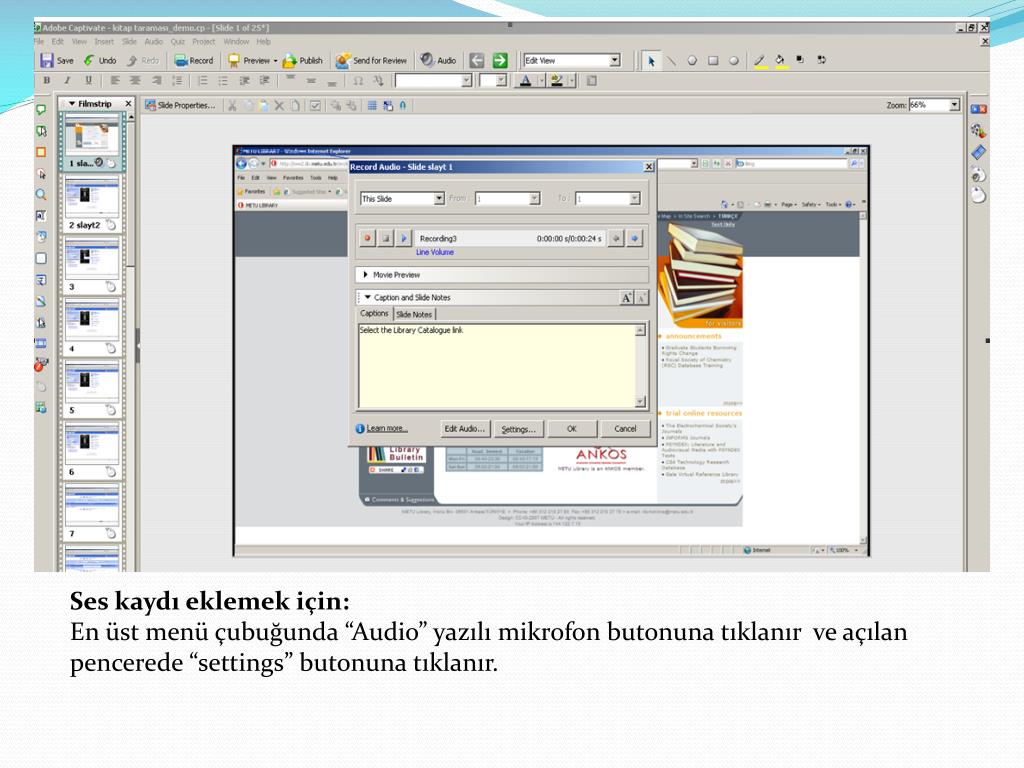Viewport: 1024px width, 768px height.
Task: Toggle Bold text formatting
Action: tap(46, 80)
